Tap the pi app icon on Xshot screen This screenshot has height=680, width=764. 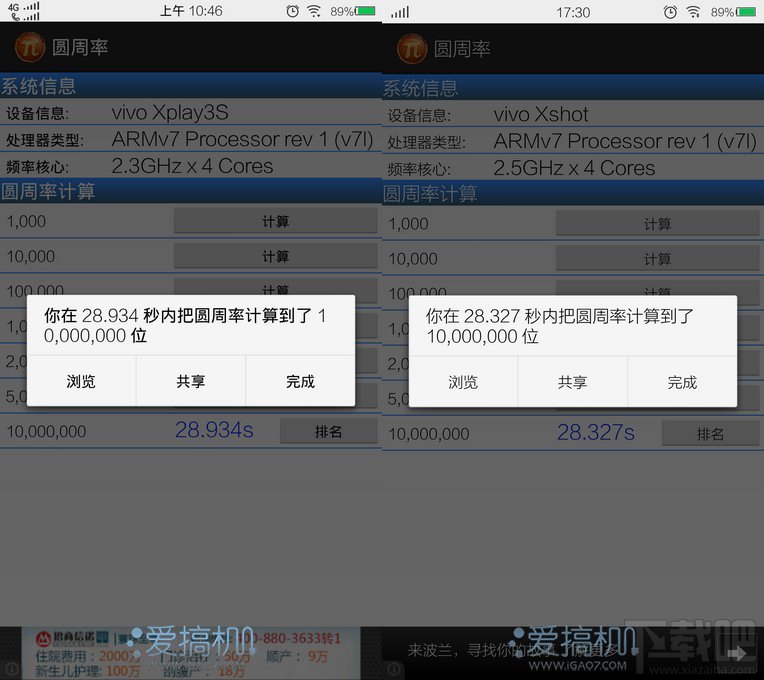[412, 49]
